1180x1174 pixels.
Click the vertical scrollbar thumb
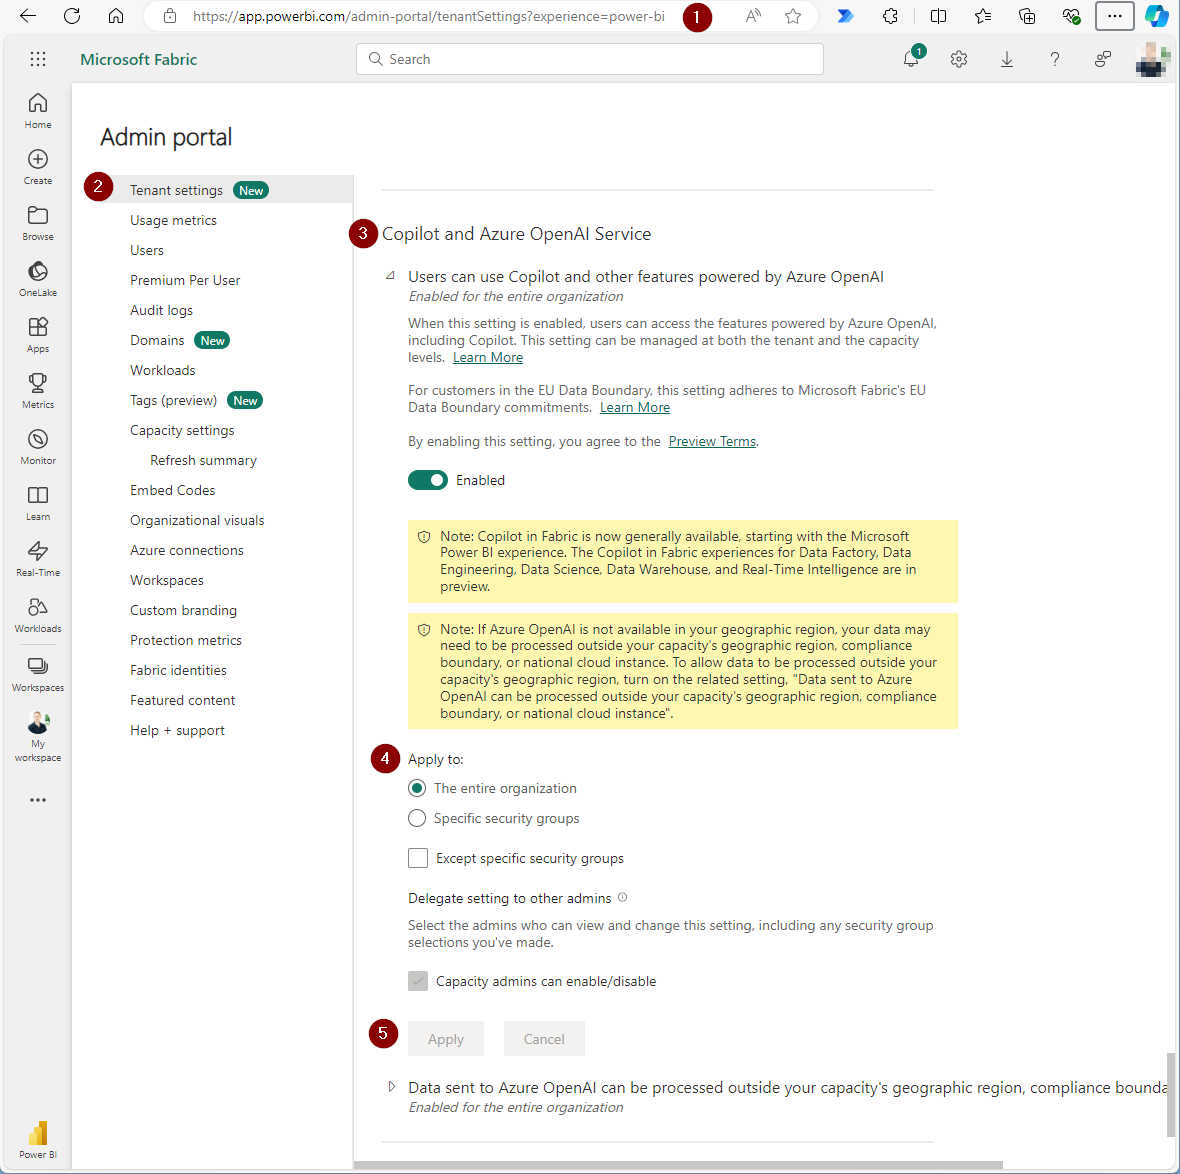tap(1170, 1094)
